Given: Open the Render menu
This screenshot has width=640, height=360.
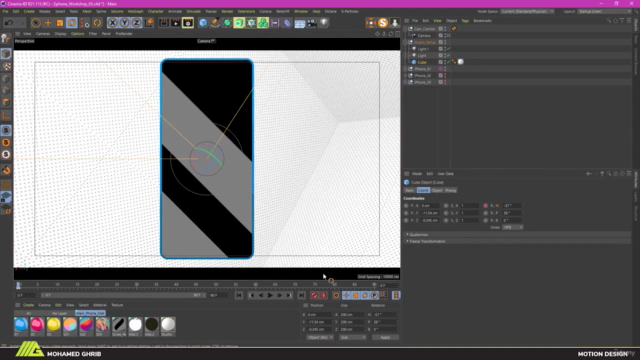Looking at the screenshot, I should [227, 11].
